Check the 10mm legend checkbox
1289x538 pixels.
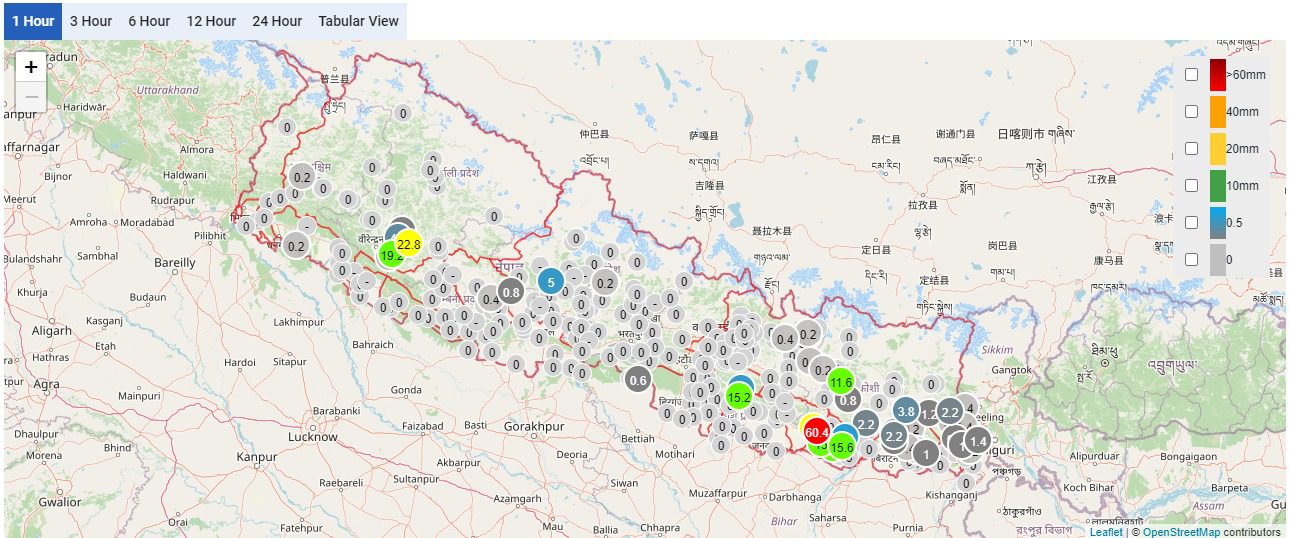click(x=1191, y=185)
